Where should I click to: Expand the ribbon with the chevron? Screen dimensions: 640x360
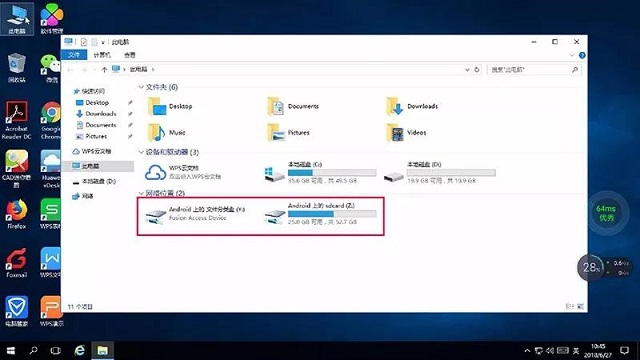tap(572, 55)
